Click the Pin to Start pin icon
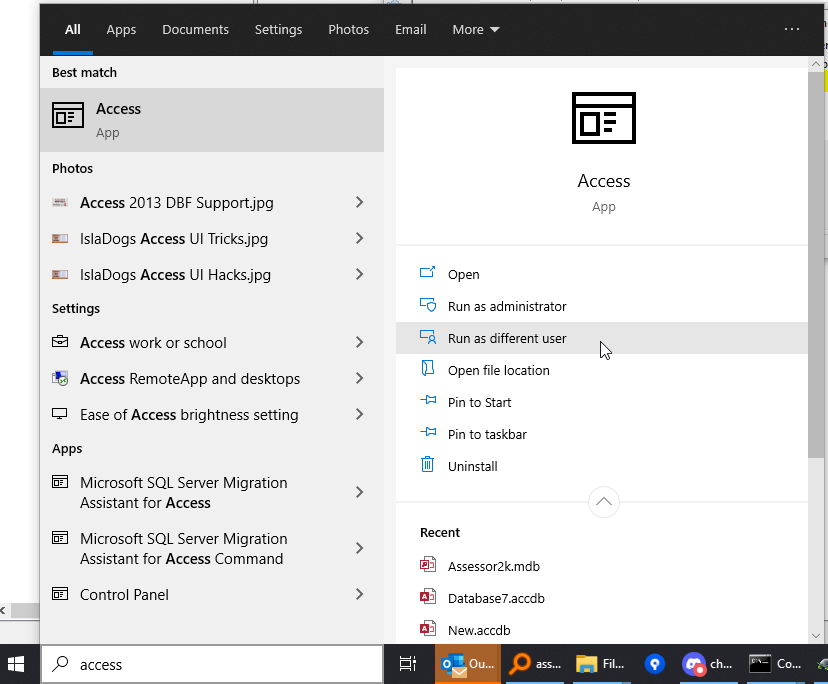 click(428, 400)
